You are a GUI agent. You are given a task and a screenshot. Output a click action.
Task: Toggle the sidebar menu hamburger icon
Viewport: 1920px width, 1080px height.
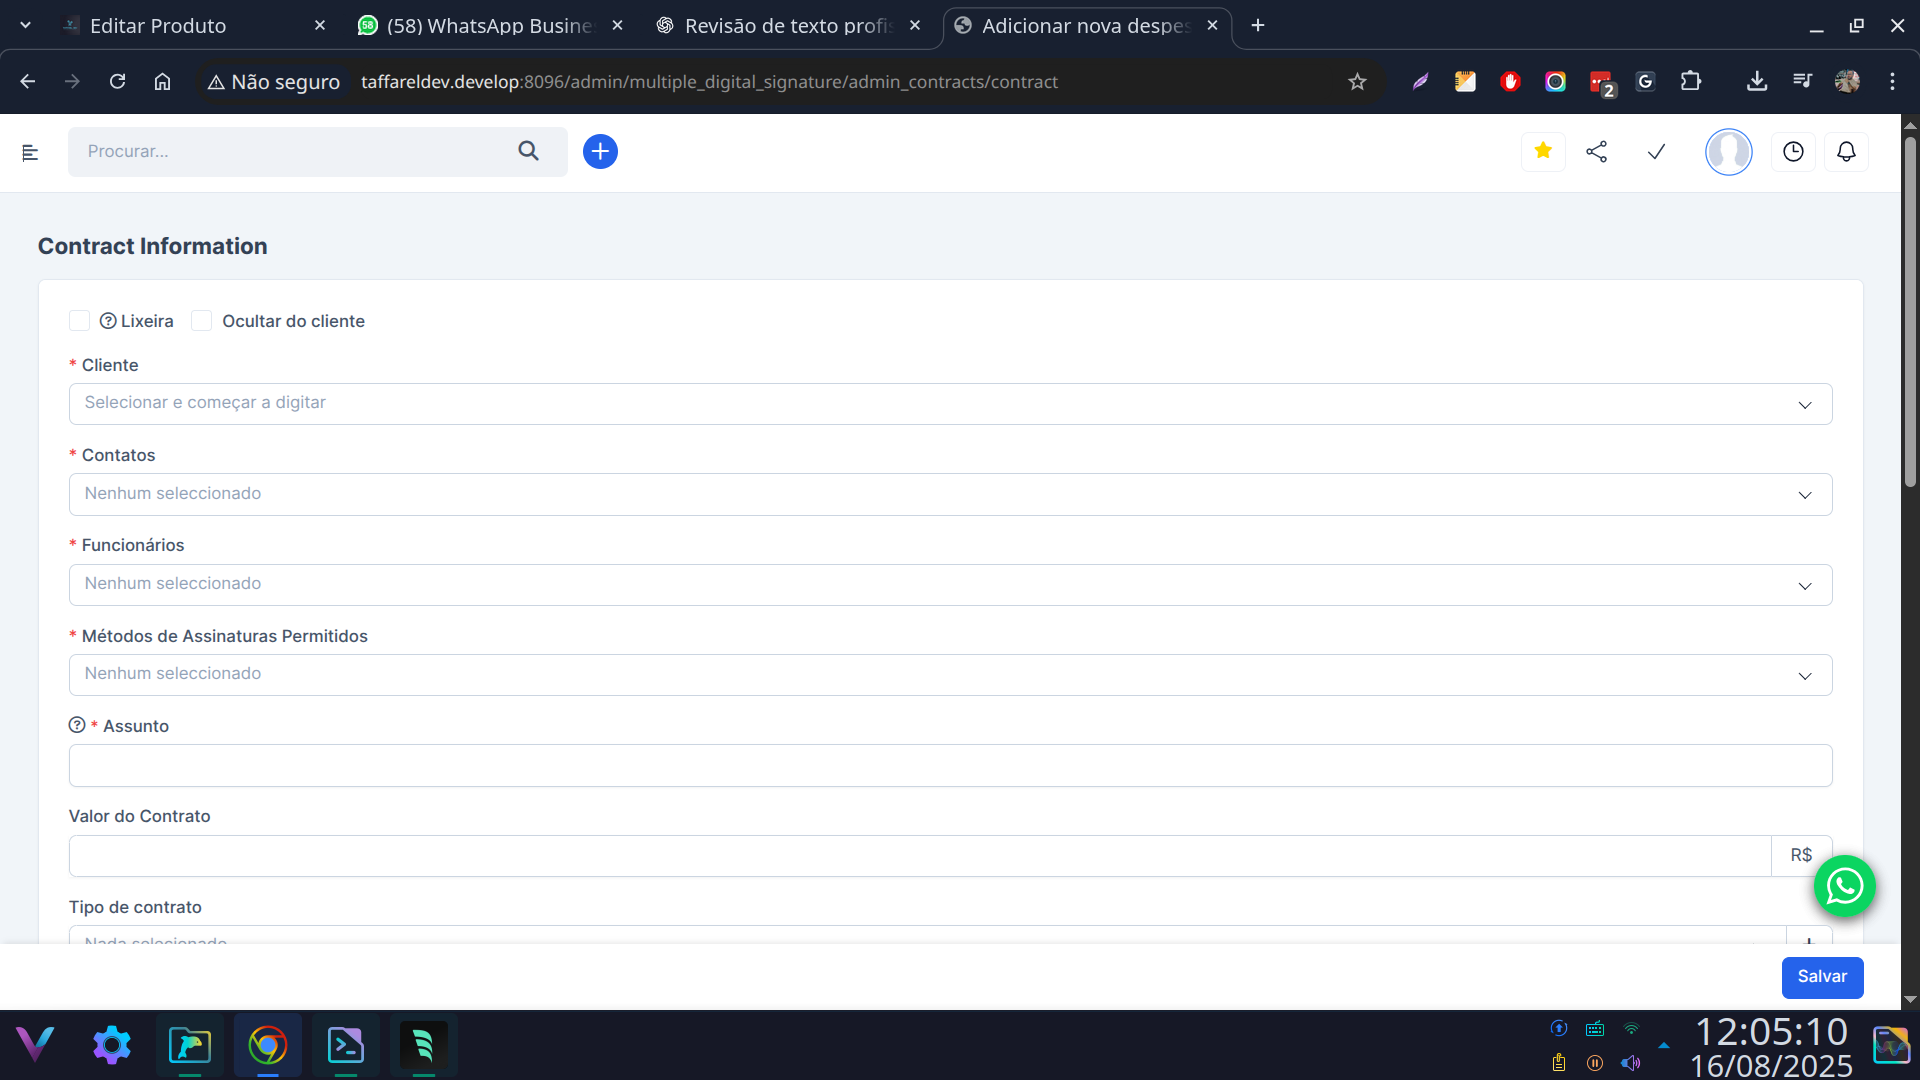pyautogui.click(x=30, y=152)
